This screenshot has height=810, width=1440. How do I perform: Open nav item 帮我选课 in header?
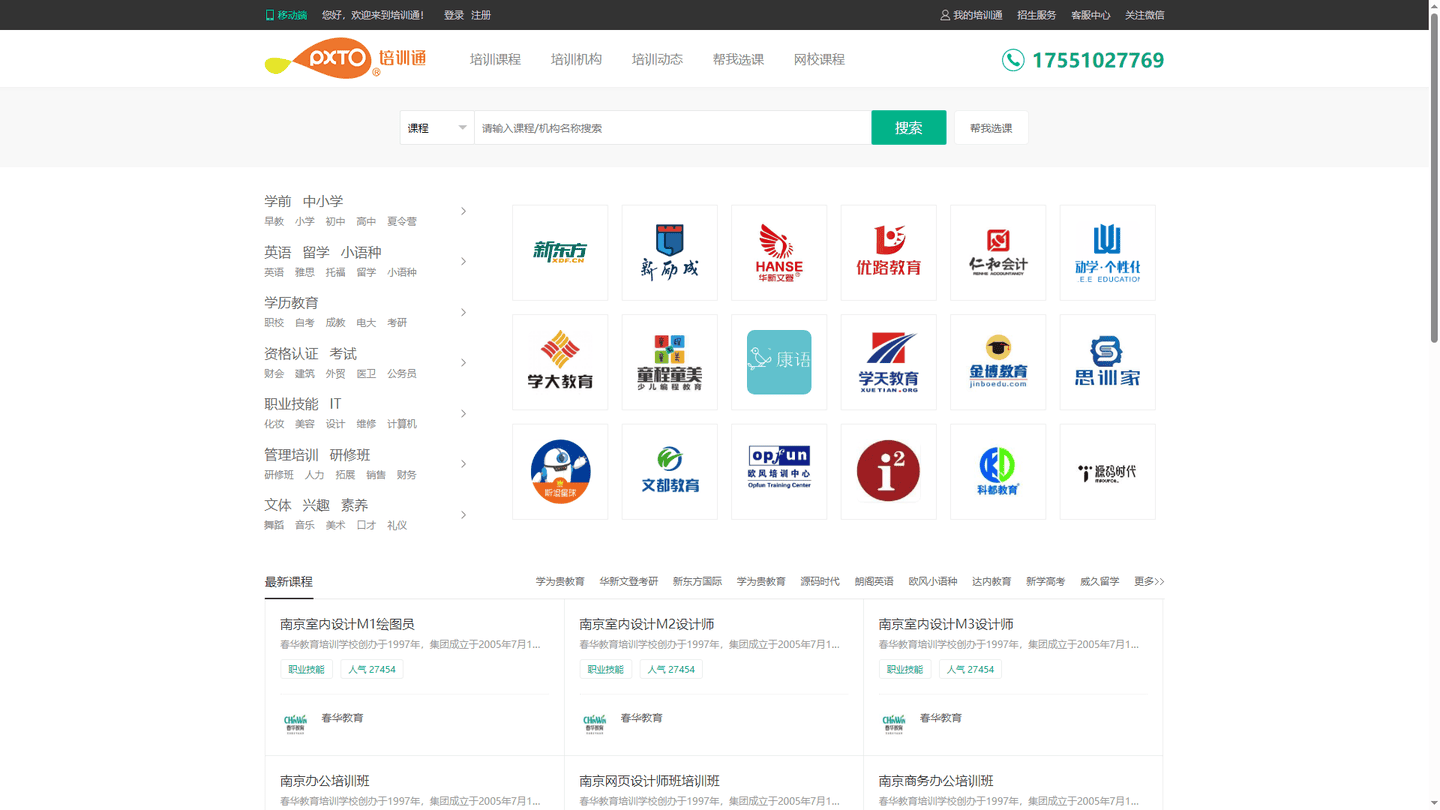pyautogui.click(x=738, y=59)
